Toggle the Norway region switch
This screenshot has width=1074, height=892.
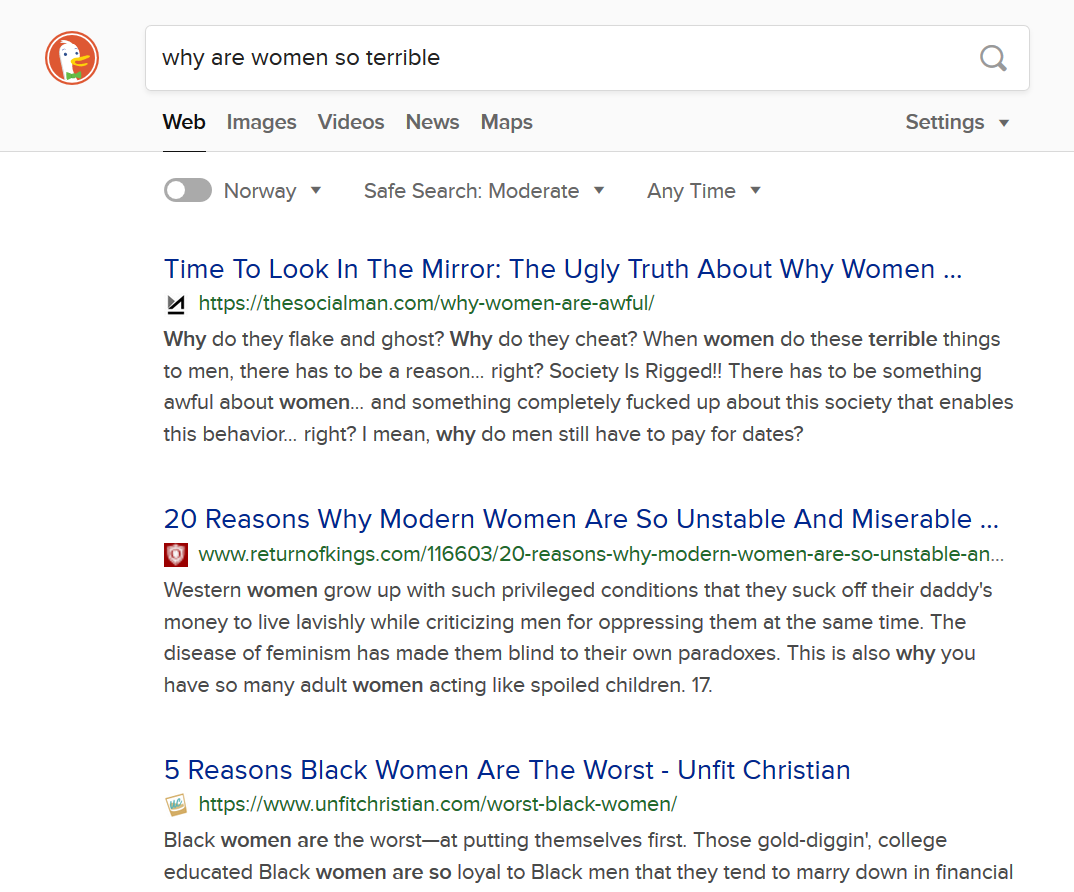(x=188, y=190)
